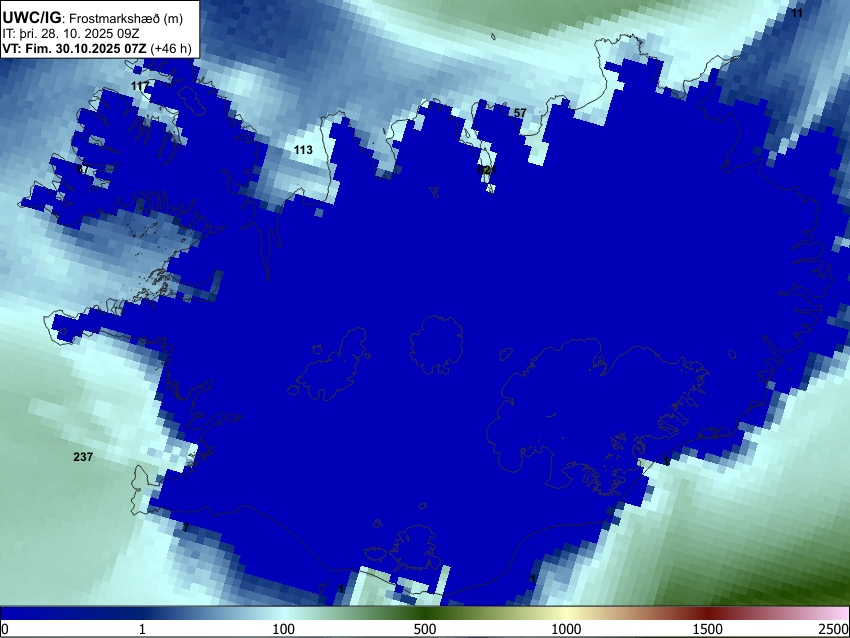This screenshot has height=638, width=850.
Task: Select the map value label '11'
Action: tap(796, 13)
